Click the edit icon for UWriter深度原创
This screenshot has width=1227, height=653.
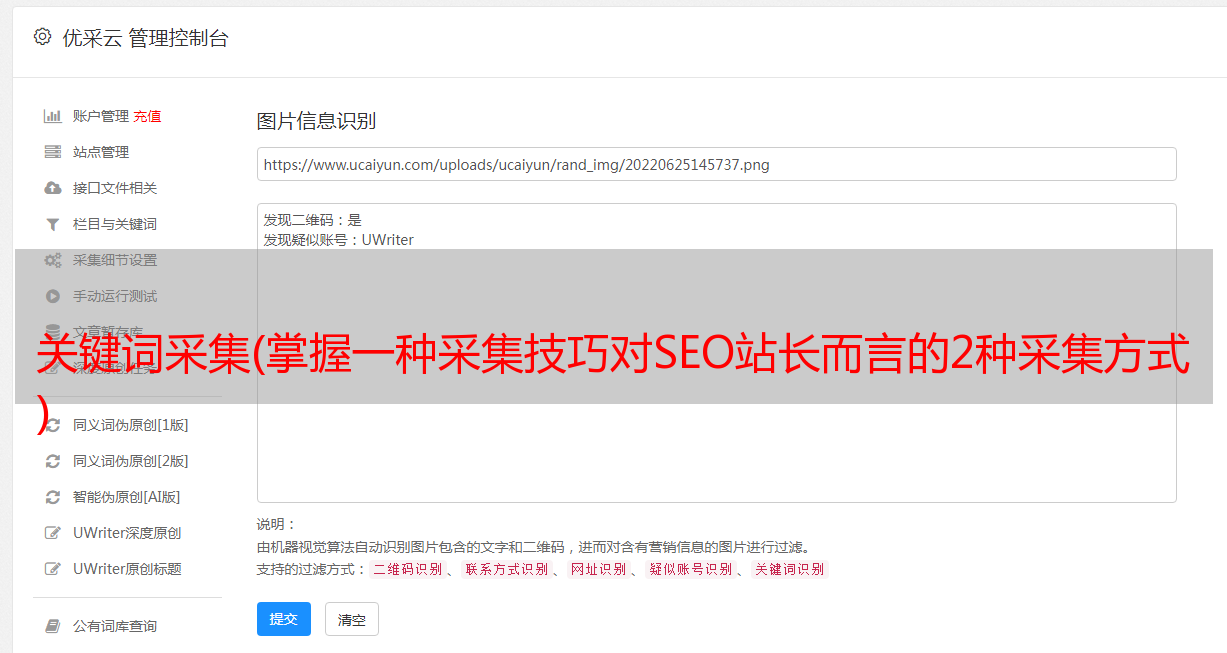53,533
